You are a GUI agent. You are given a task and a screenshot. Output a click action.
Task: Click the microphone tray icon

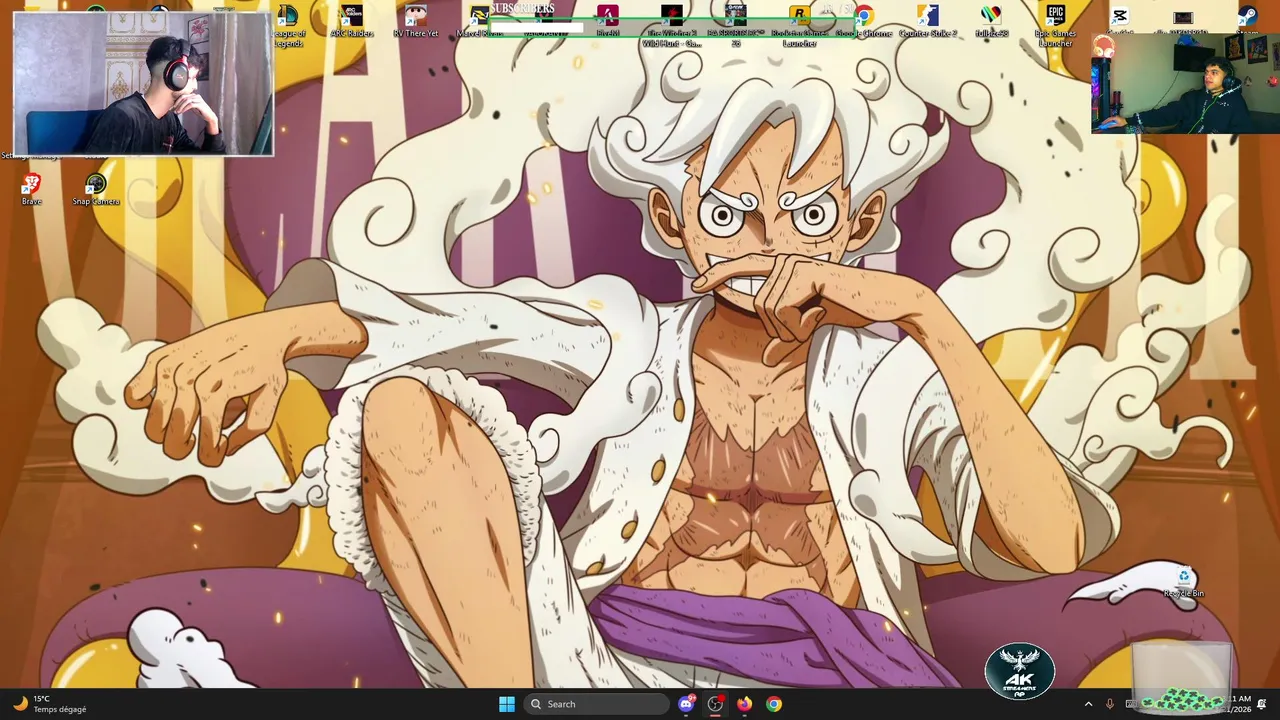coord(1109,704)
